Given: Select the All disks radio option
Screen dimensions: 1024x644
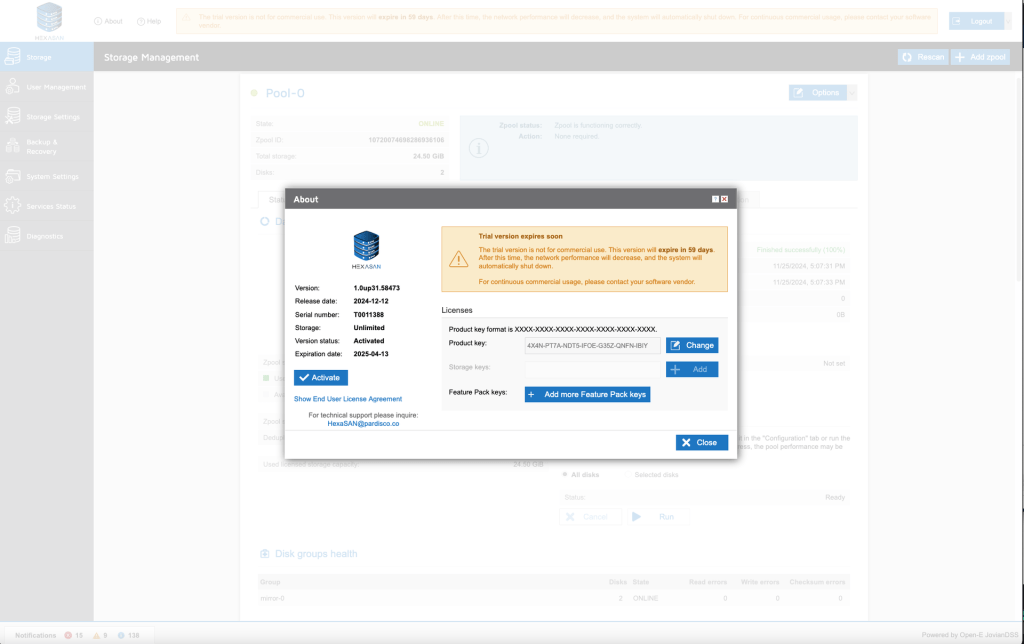Looking at the screenshot, I should click(x=563, y=474).
